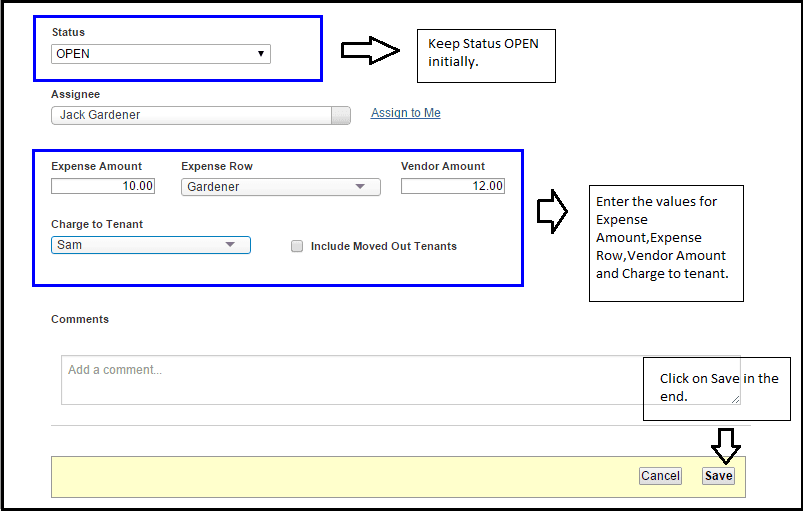The height and width of the screenshot is (511, 803).
Task: Click the right arrow beside expense section
Action: pos(552,211)
